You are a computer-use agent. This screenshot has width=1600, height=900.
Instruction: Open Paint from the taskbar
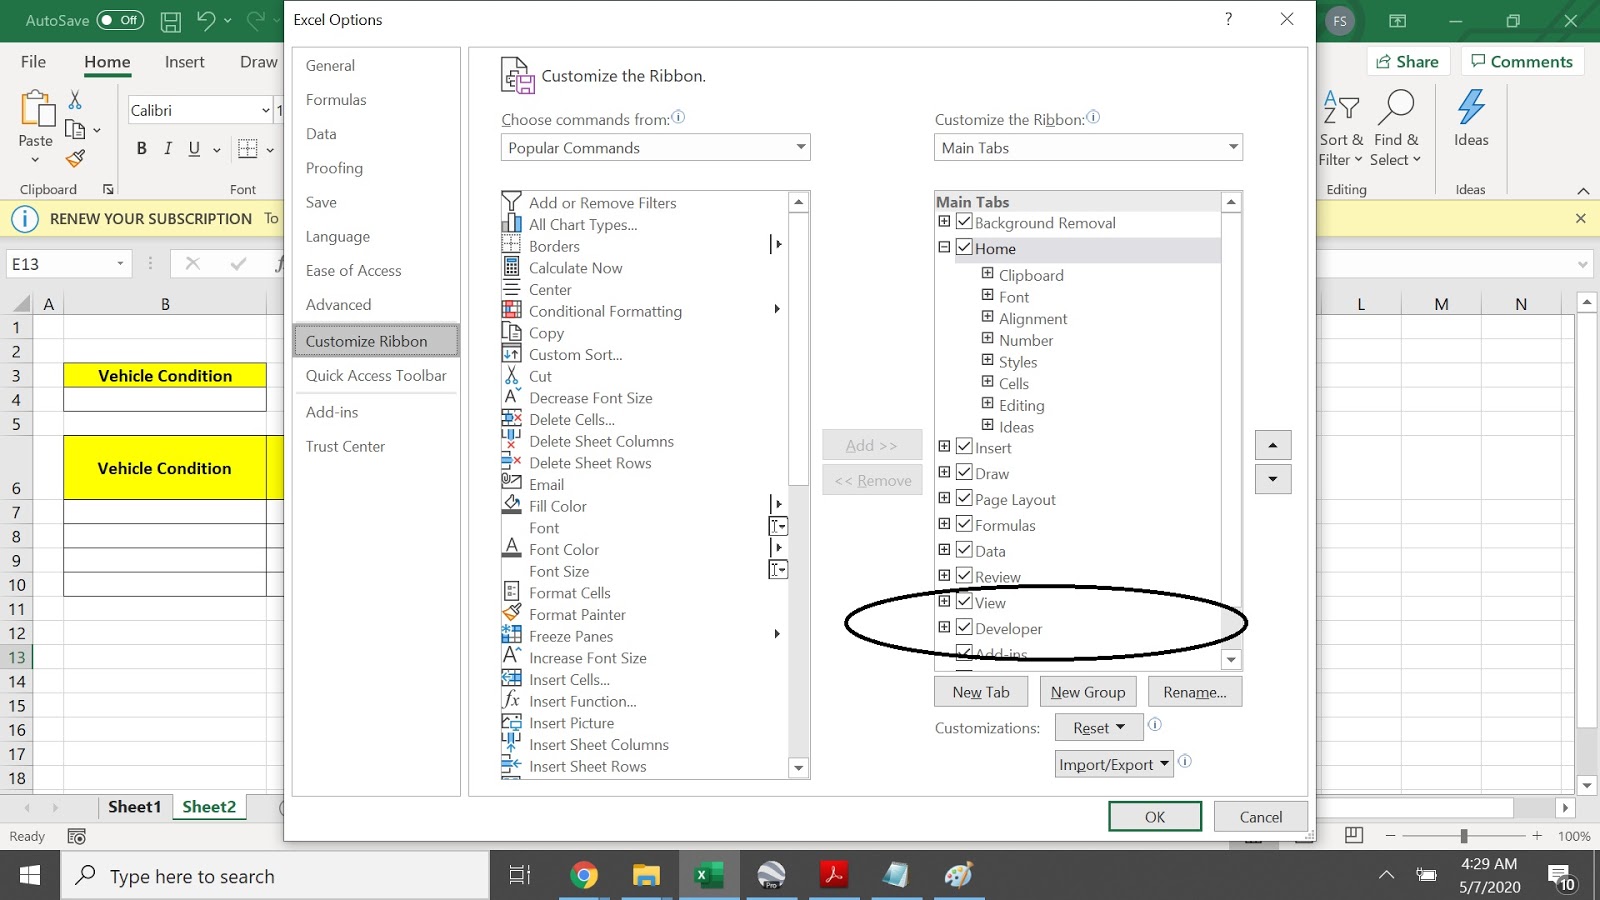(959, 876)
